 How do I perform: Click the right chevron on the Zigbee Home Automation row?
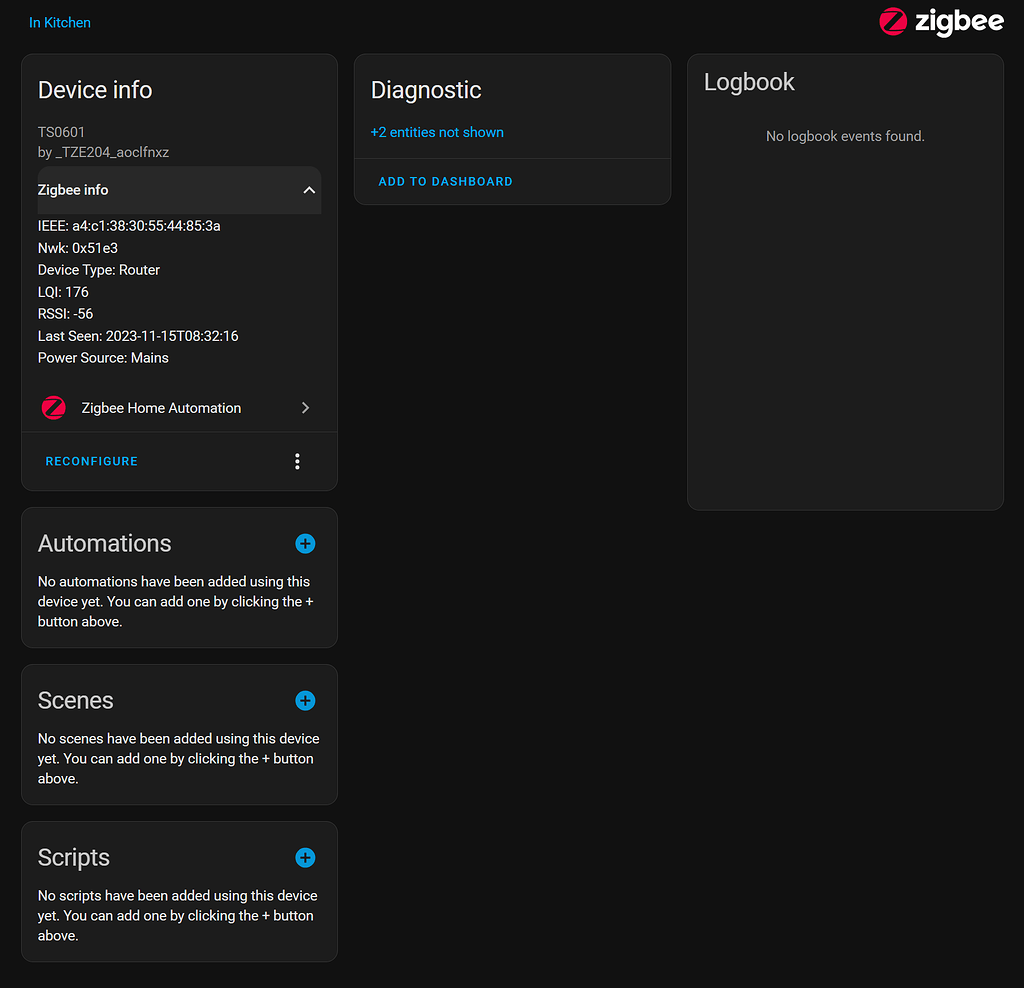pos(305,407)
